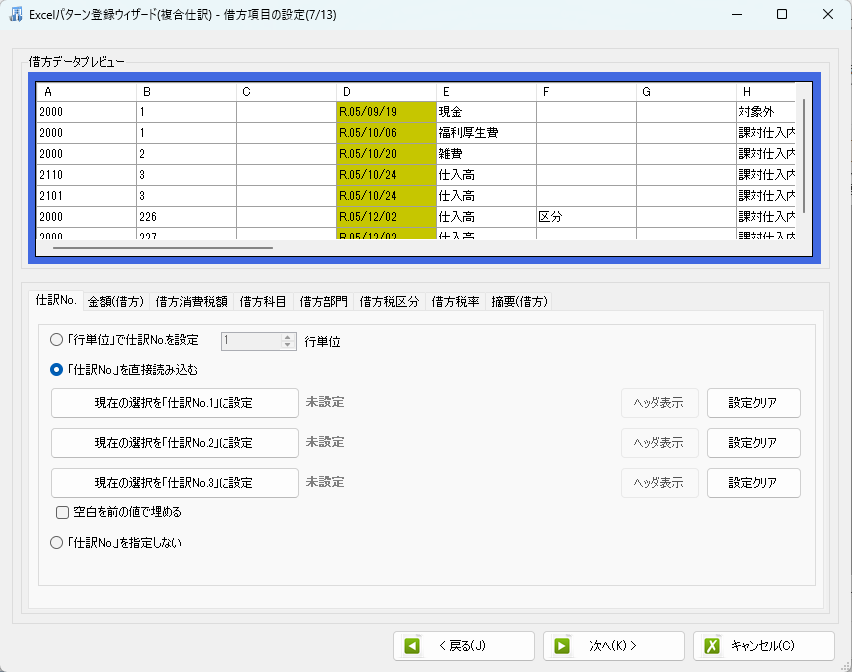Click the green back arrow icon
The height and width of the screenshot is (672, 852).
(412, 646)
